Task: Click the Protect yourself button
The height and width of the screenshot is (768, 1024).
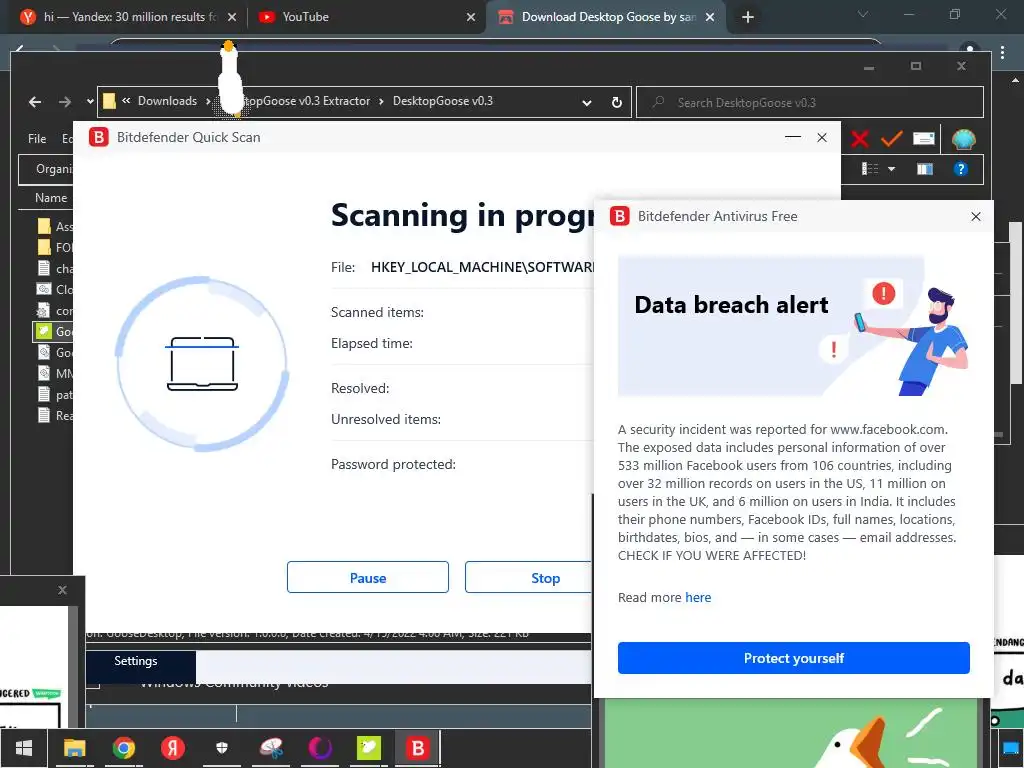Action: click(793, 658)
